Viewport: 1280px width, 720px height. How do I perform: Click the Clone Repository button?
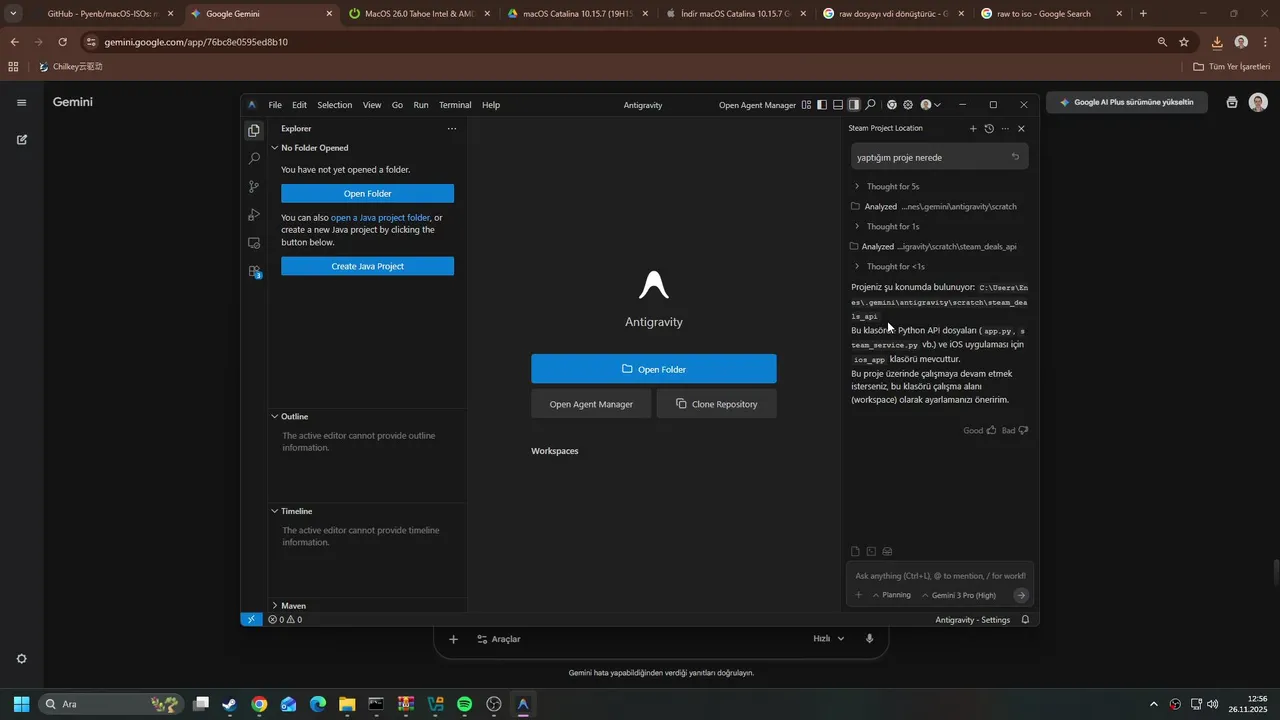coord(717,404)
